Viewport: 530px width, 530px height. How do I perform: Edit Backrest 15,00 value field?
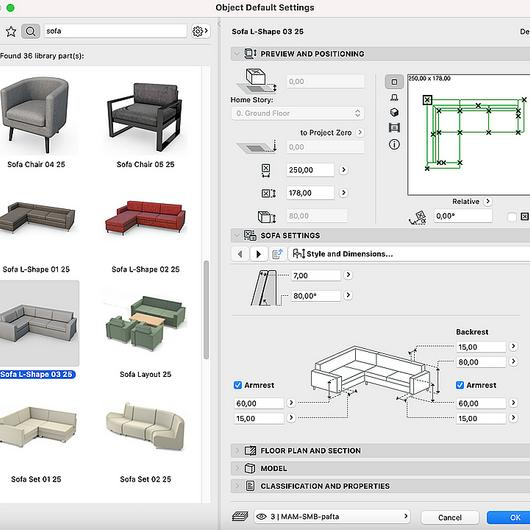click(x=481, y=347)
